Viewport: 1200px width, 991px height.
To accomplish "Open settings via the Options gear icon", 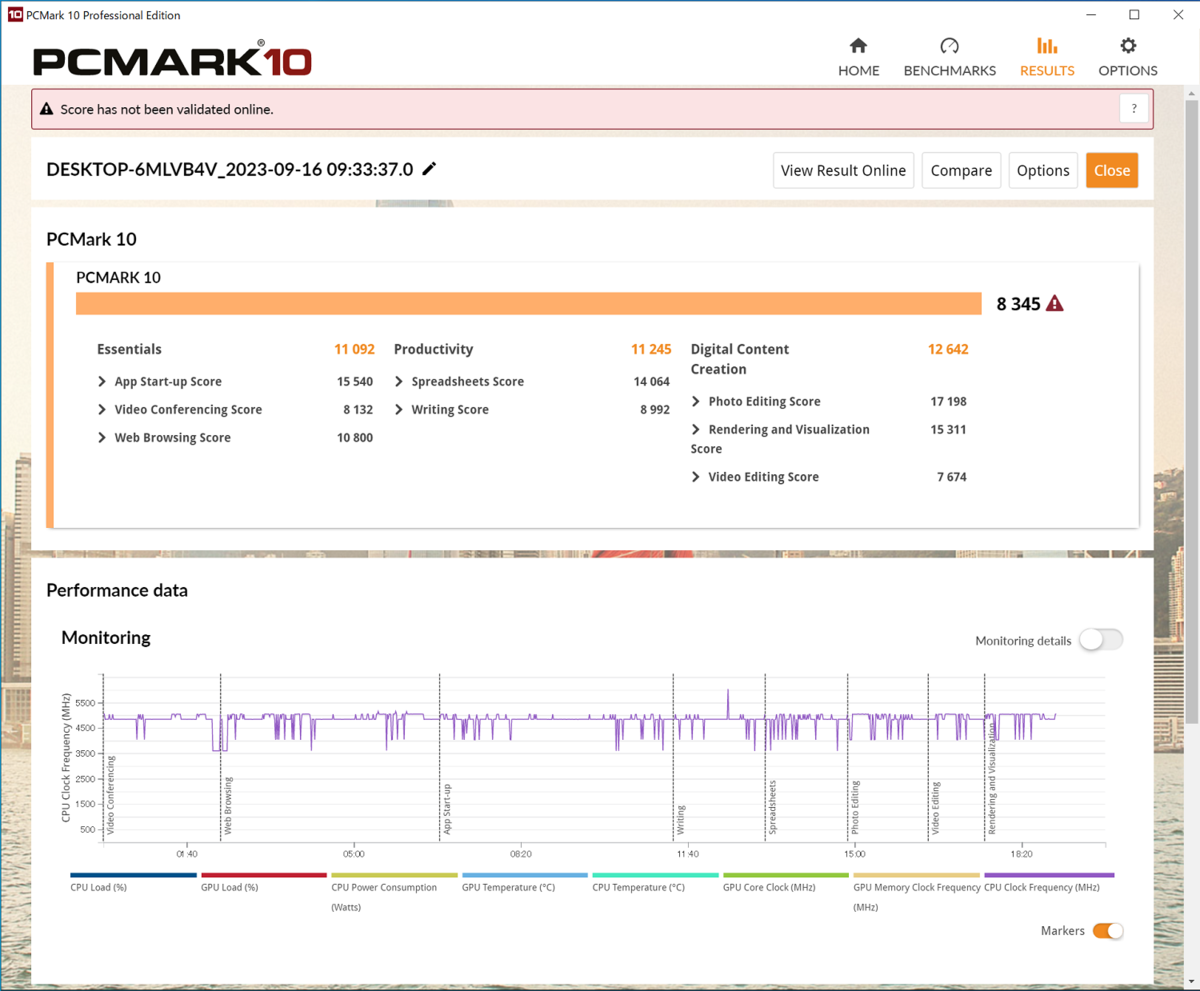I will tap(1127, 45).
